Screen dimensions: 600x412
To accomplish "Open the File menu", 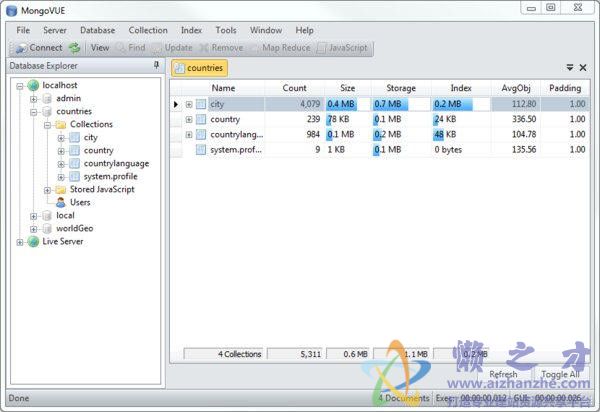I will click(23, 30).
